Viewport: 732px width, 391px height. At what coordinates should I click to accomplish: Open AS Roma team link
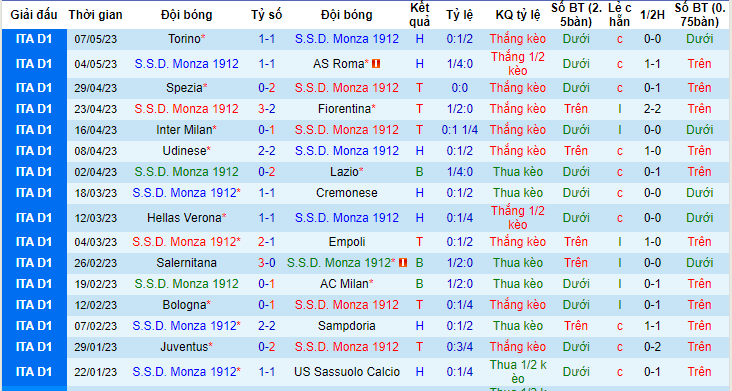pos(338,63)
